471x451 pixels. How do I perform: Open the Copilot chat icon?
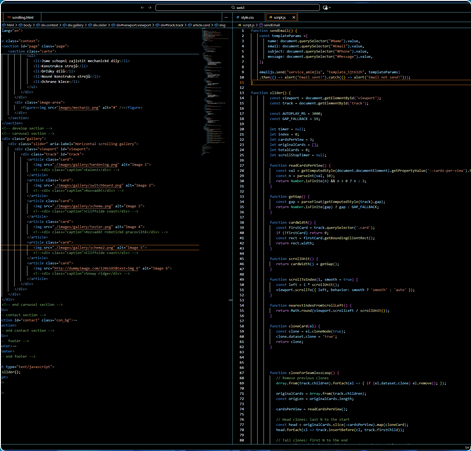[x=325, y=7]
